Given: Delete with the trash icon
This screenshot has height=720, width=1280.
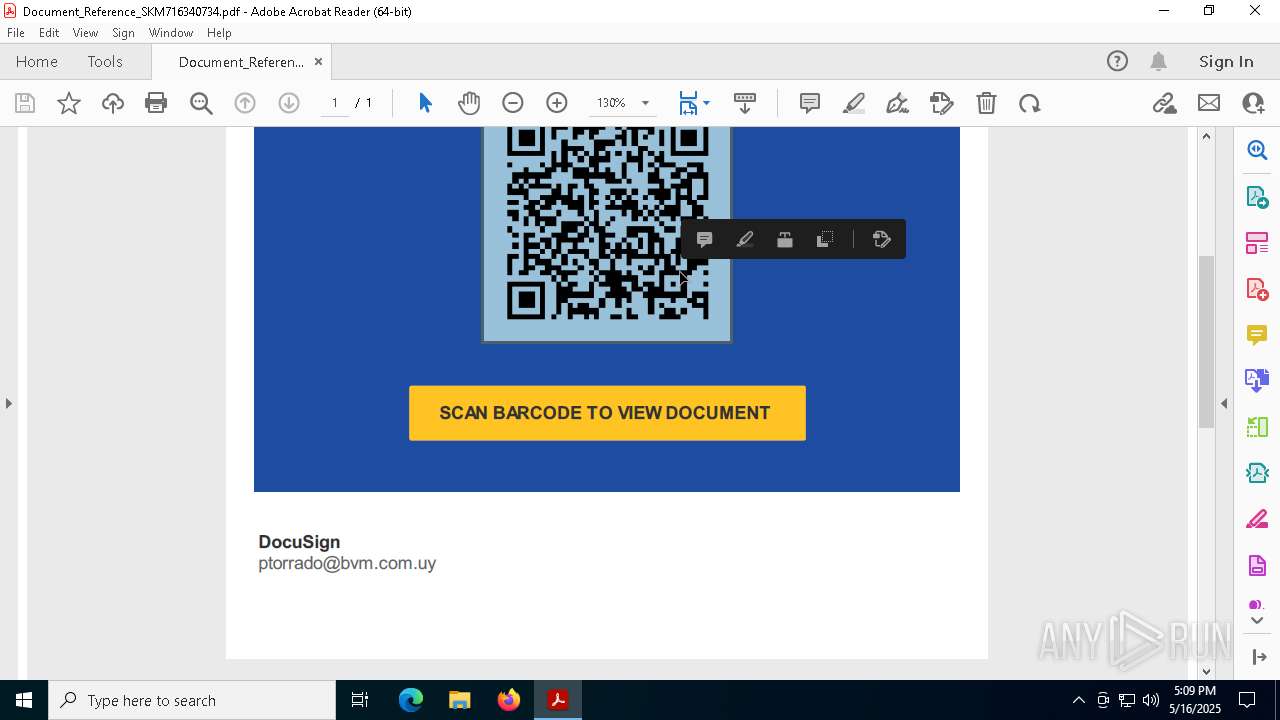Looking at the screenshot, I should tap(986, 103).
